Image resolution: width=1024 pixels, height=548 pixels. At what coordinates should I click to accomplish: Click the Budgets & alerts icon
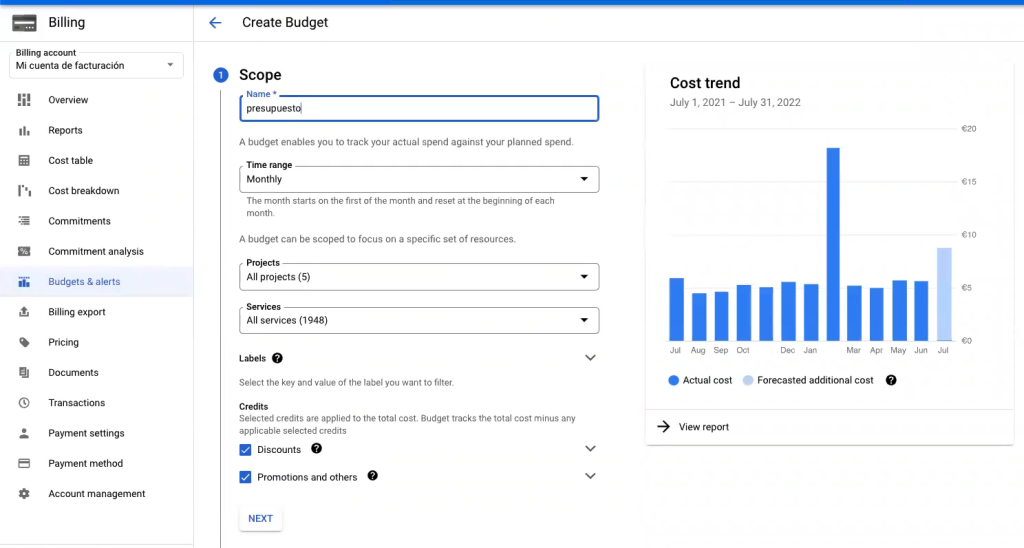[24, 282]
